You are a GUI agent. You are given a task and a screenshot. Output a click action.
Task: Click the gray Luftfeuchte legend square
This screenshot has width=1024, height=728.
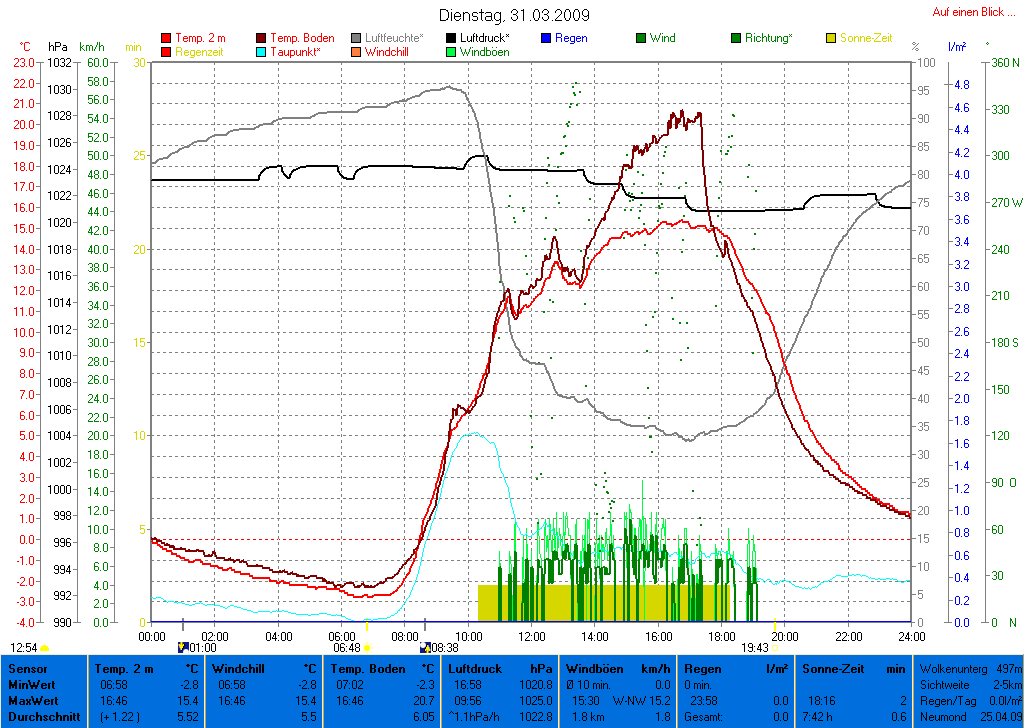[x=357, y=38]
